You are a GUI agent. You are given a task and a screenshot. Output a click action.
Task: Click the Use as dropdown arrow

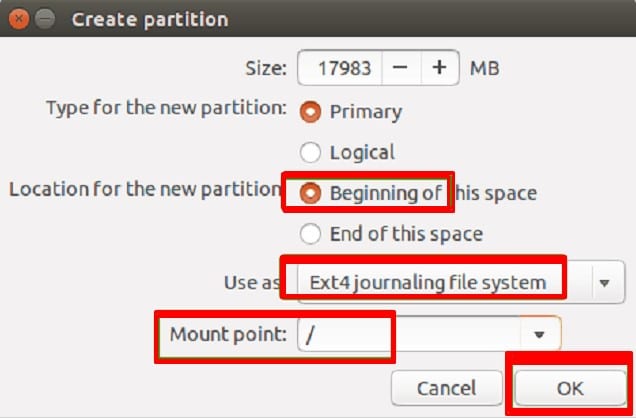tap(604, 283)
